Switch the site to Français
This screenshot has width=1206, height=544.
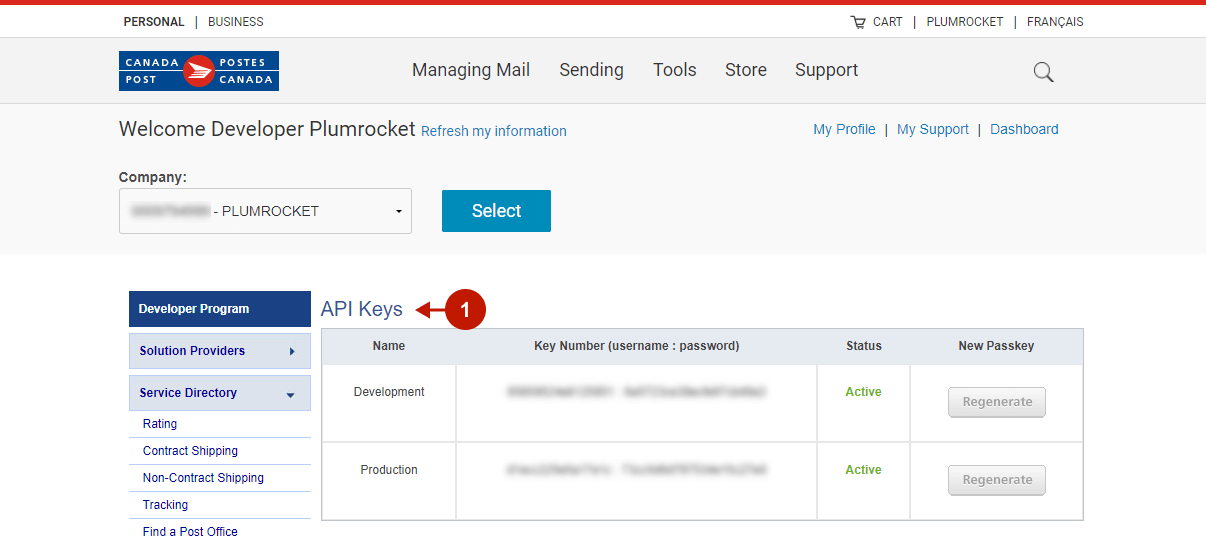click(x=1055, y=22)
